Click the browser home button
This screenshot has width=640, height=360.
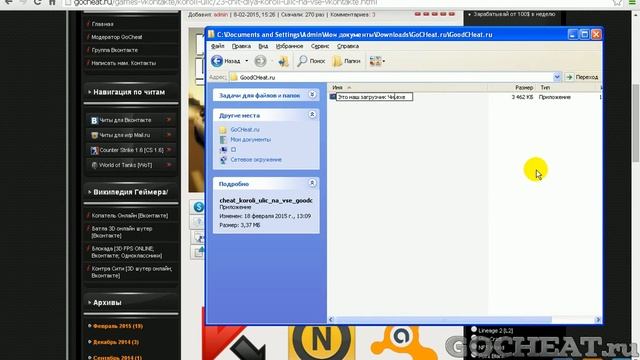tap(52, 2)
